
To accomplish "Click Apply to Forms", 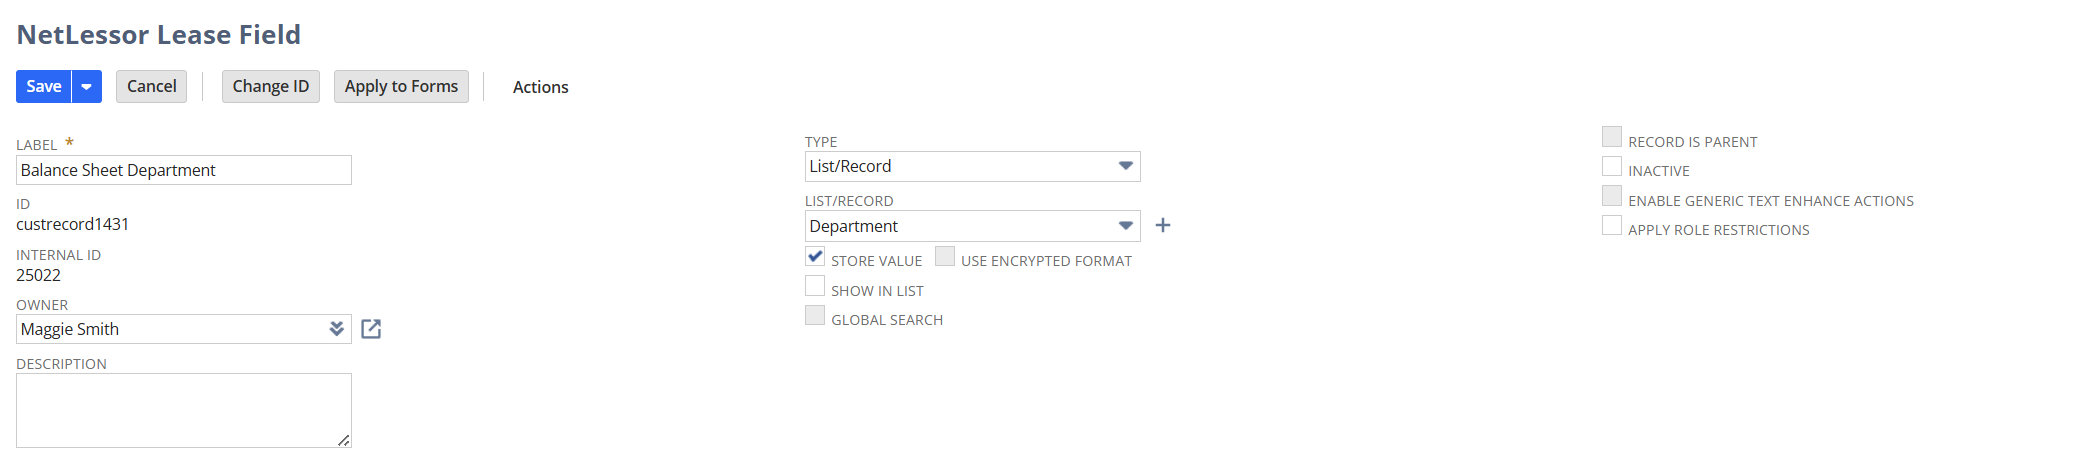I will [x=401, y=87].
